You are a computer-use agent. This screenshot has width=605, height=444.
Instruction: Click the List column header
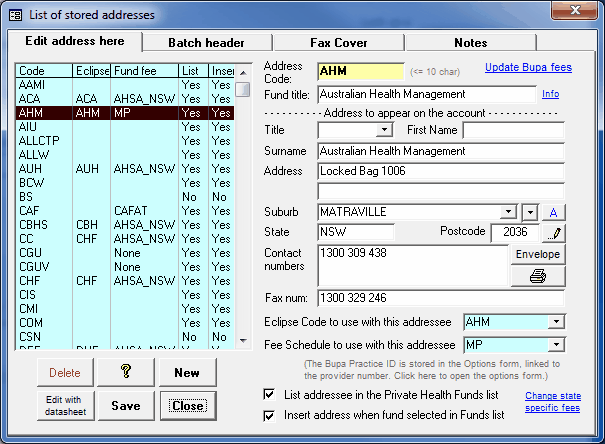coord(193,71)
